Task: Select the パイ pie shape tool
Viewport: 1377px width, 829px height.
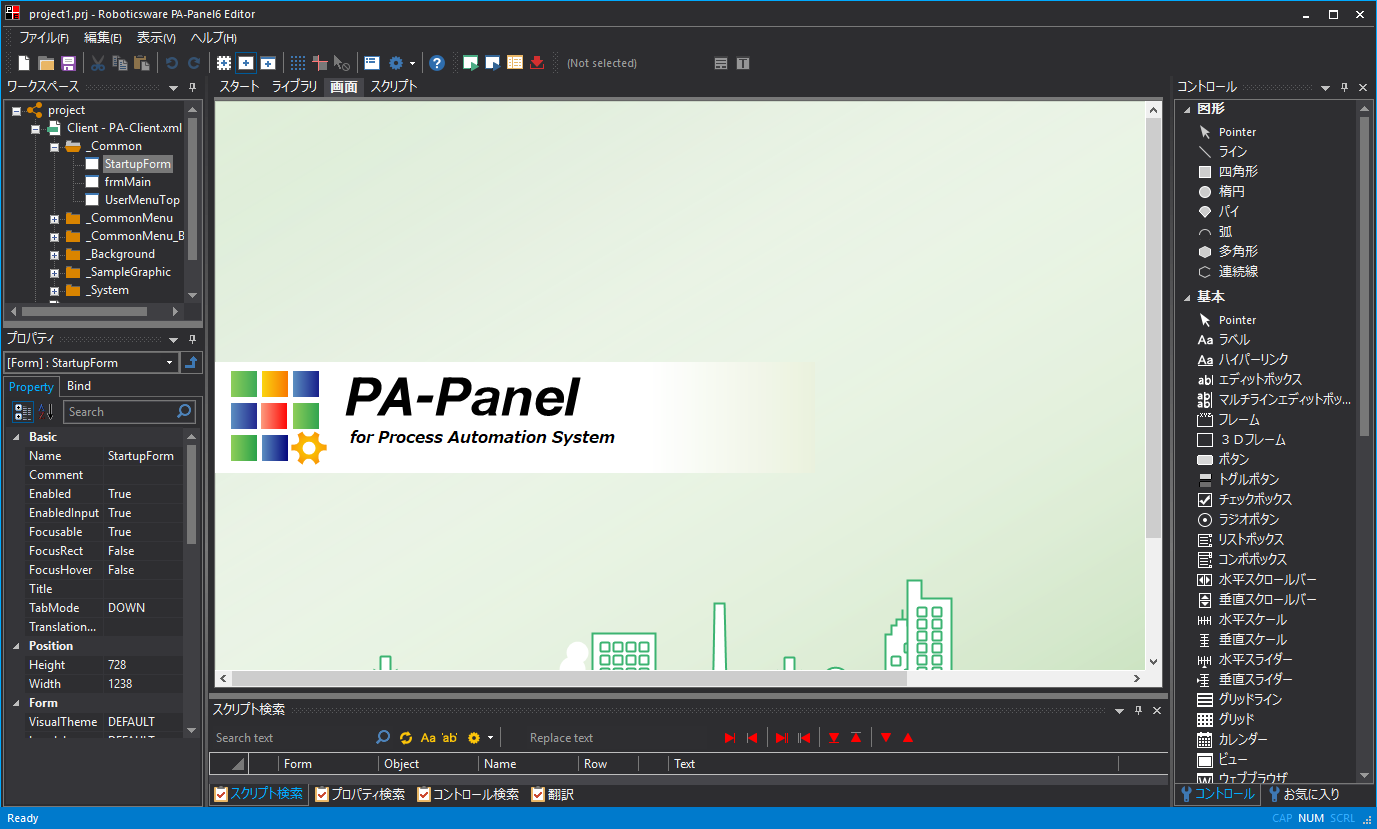Action: pyautogui.click(x=1218, y=212)
